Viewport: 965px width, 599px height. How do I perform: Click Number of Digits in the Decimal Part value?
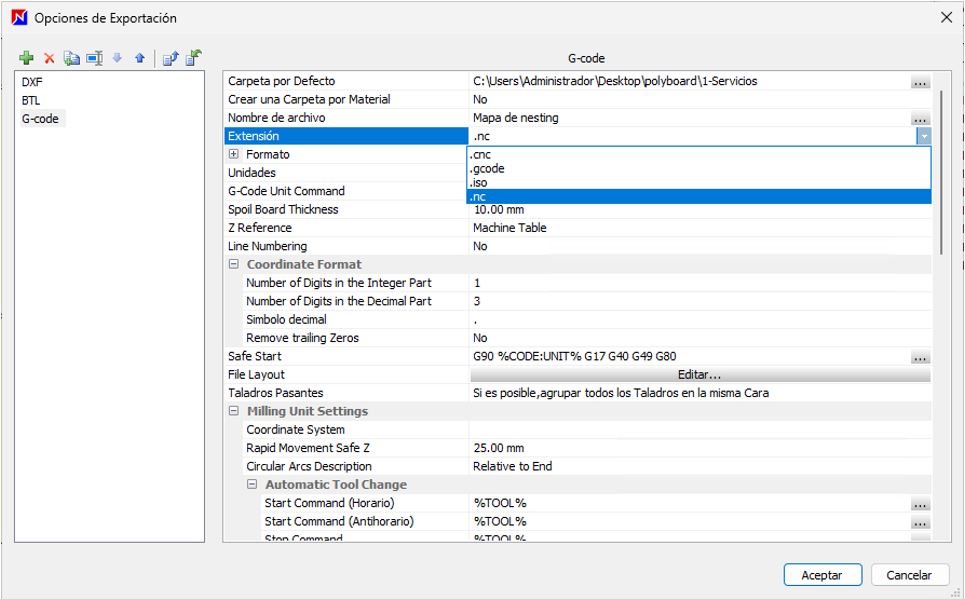pos(477,301)
